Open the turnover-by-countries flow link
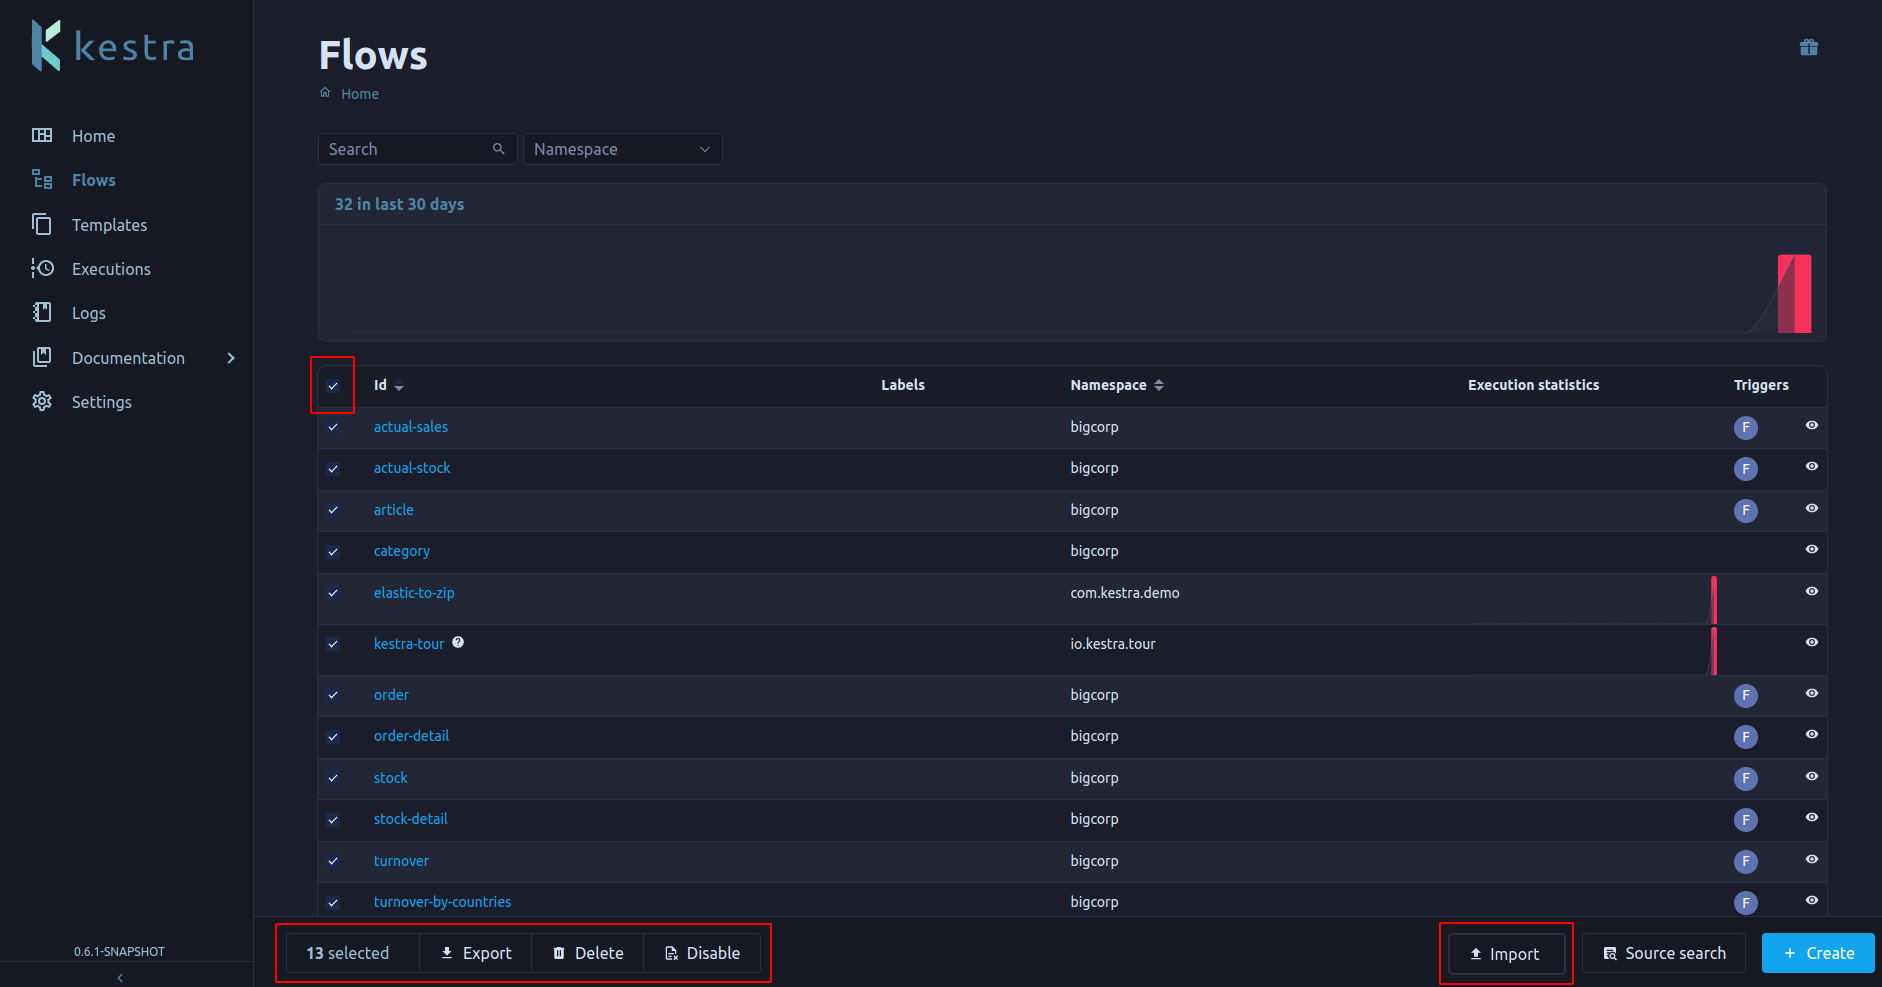Image resolution: width=1882 pixels, height=987 pixels. tap(442, 902)
